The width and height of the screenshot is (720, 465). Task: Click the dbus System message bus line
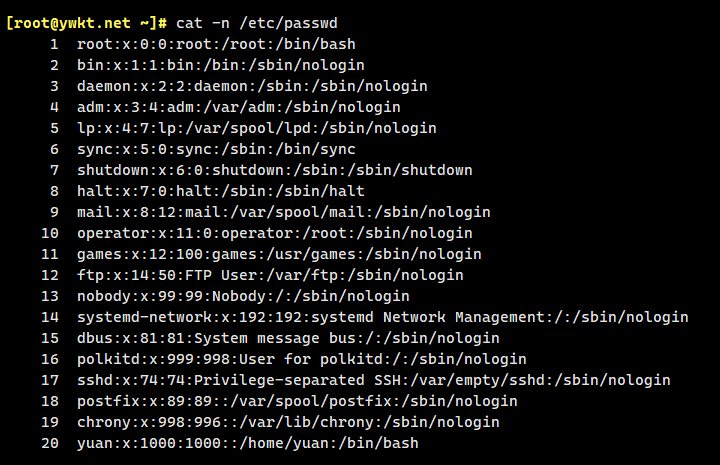[288, 338]
